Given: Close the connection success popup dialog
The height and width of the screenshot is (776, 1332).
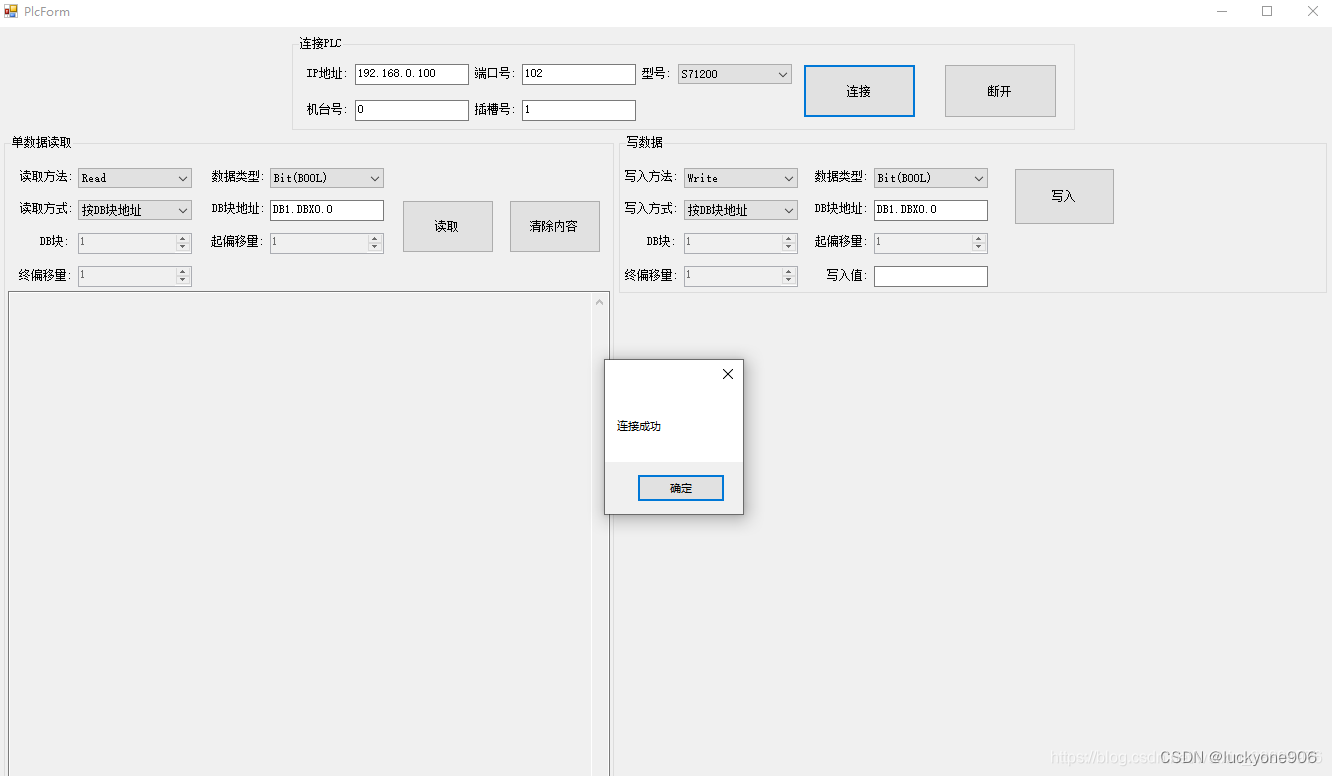Looking at the screenshot, I should (727, 373).
